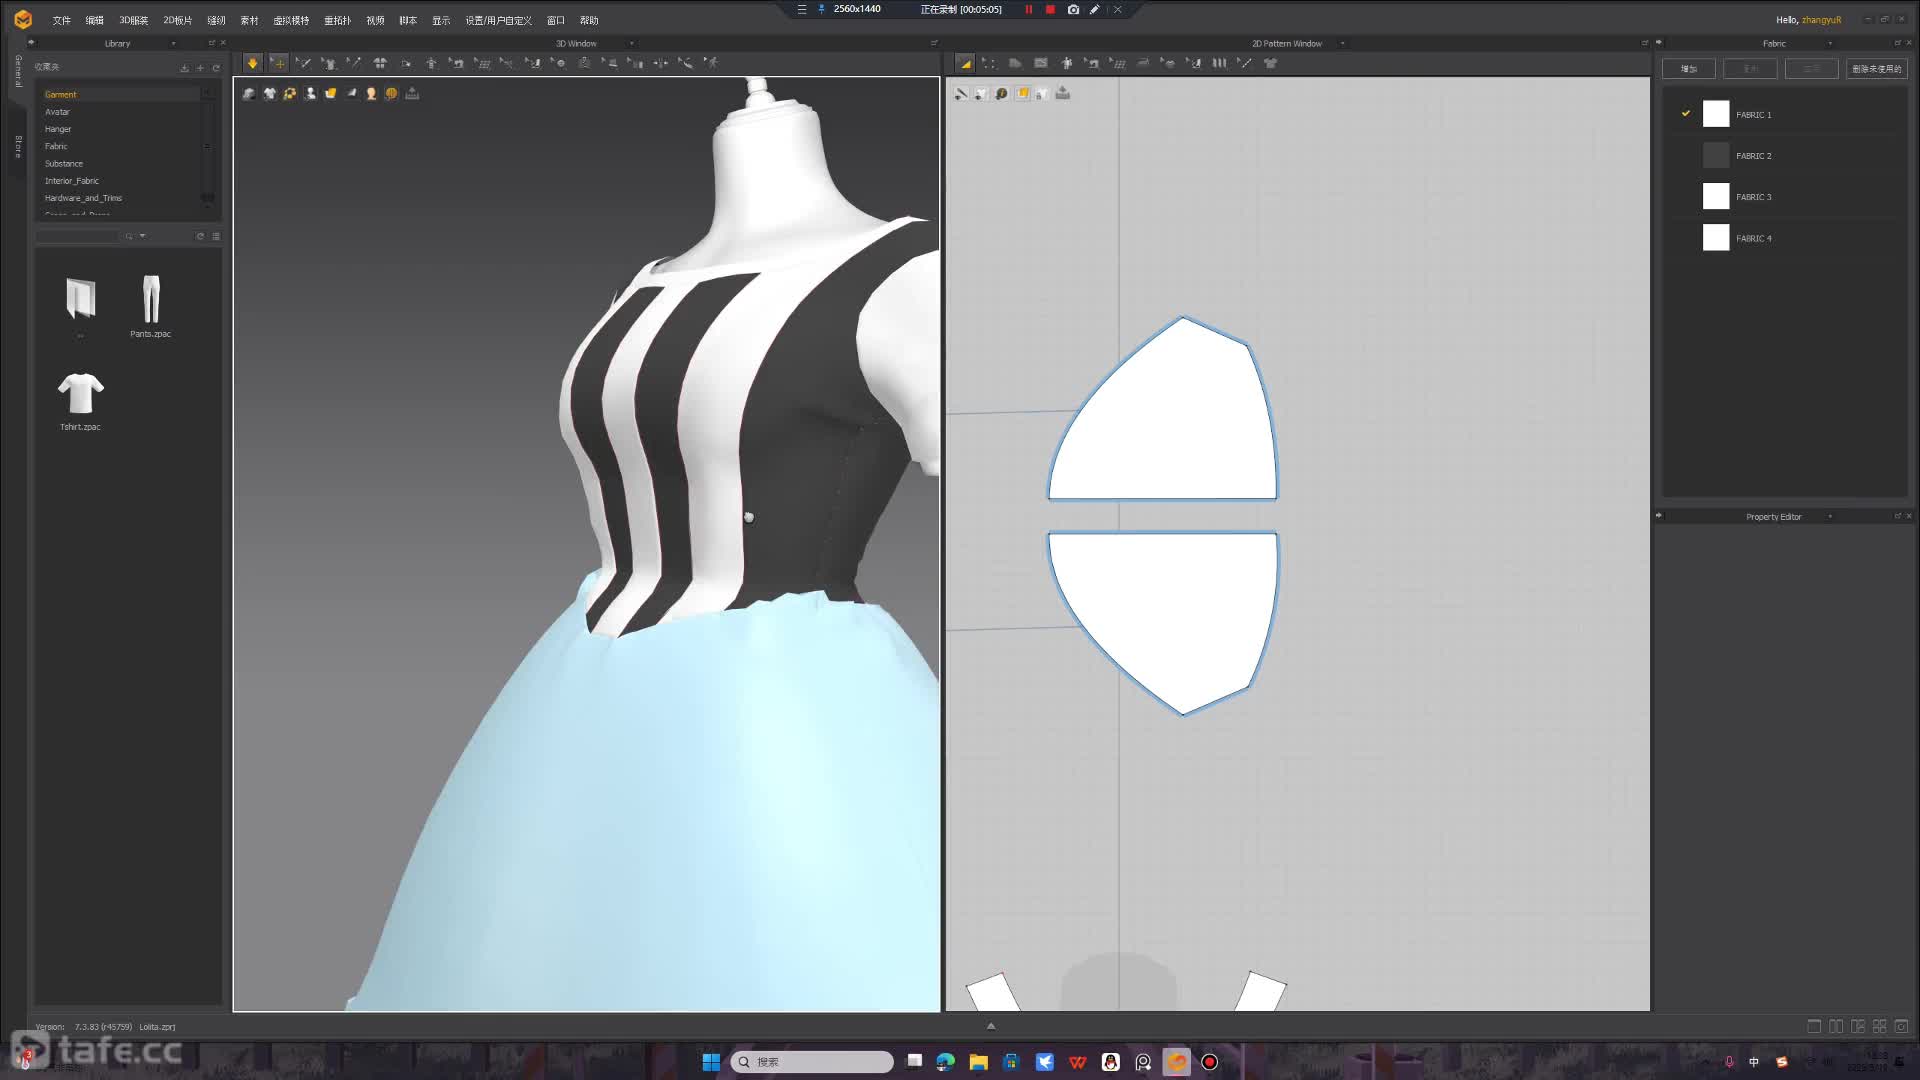Viewport: 1920px width, 1080px height.
Task: Click the taskbar search box
Action: tap(812, 1062)
